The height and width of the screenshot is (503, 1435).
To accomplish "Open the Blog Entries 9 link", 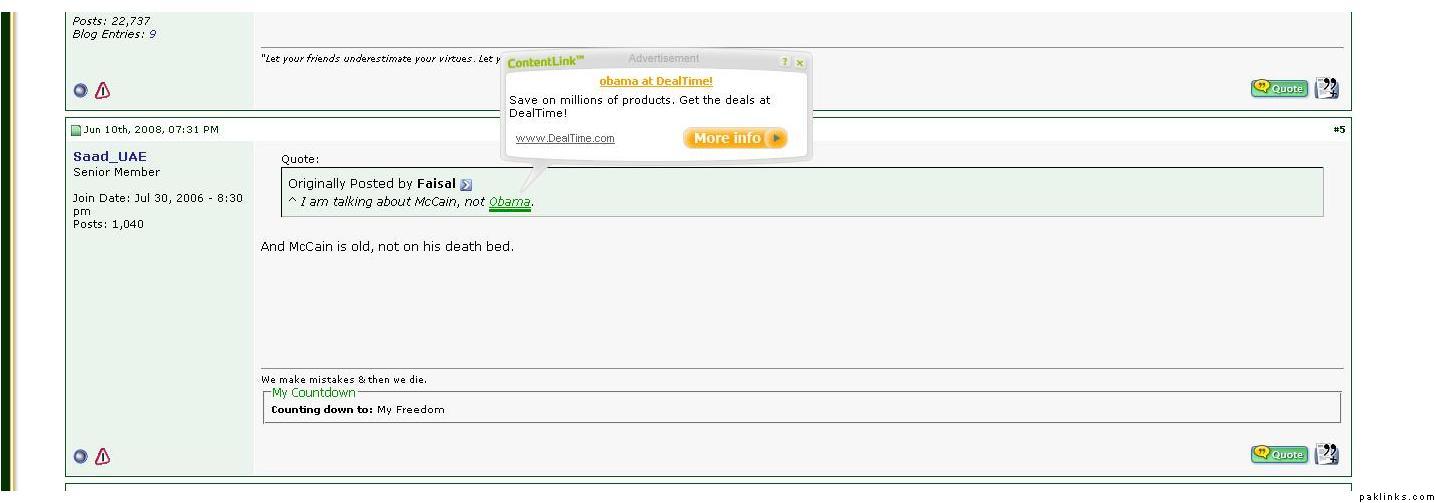I will pos(152,34).
